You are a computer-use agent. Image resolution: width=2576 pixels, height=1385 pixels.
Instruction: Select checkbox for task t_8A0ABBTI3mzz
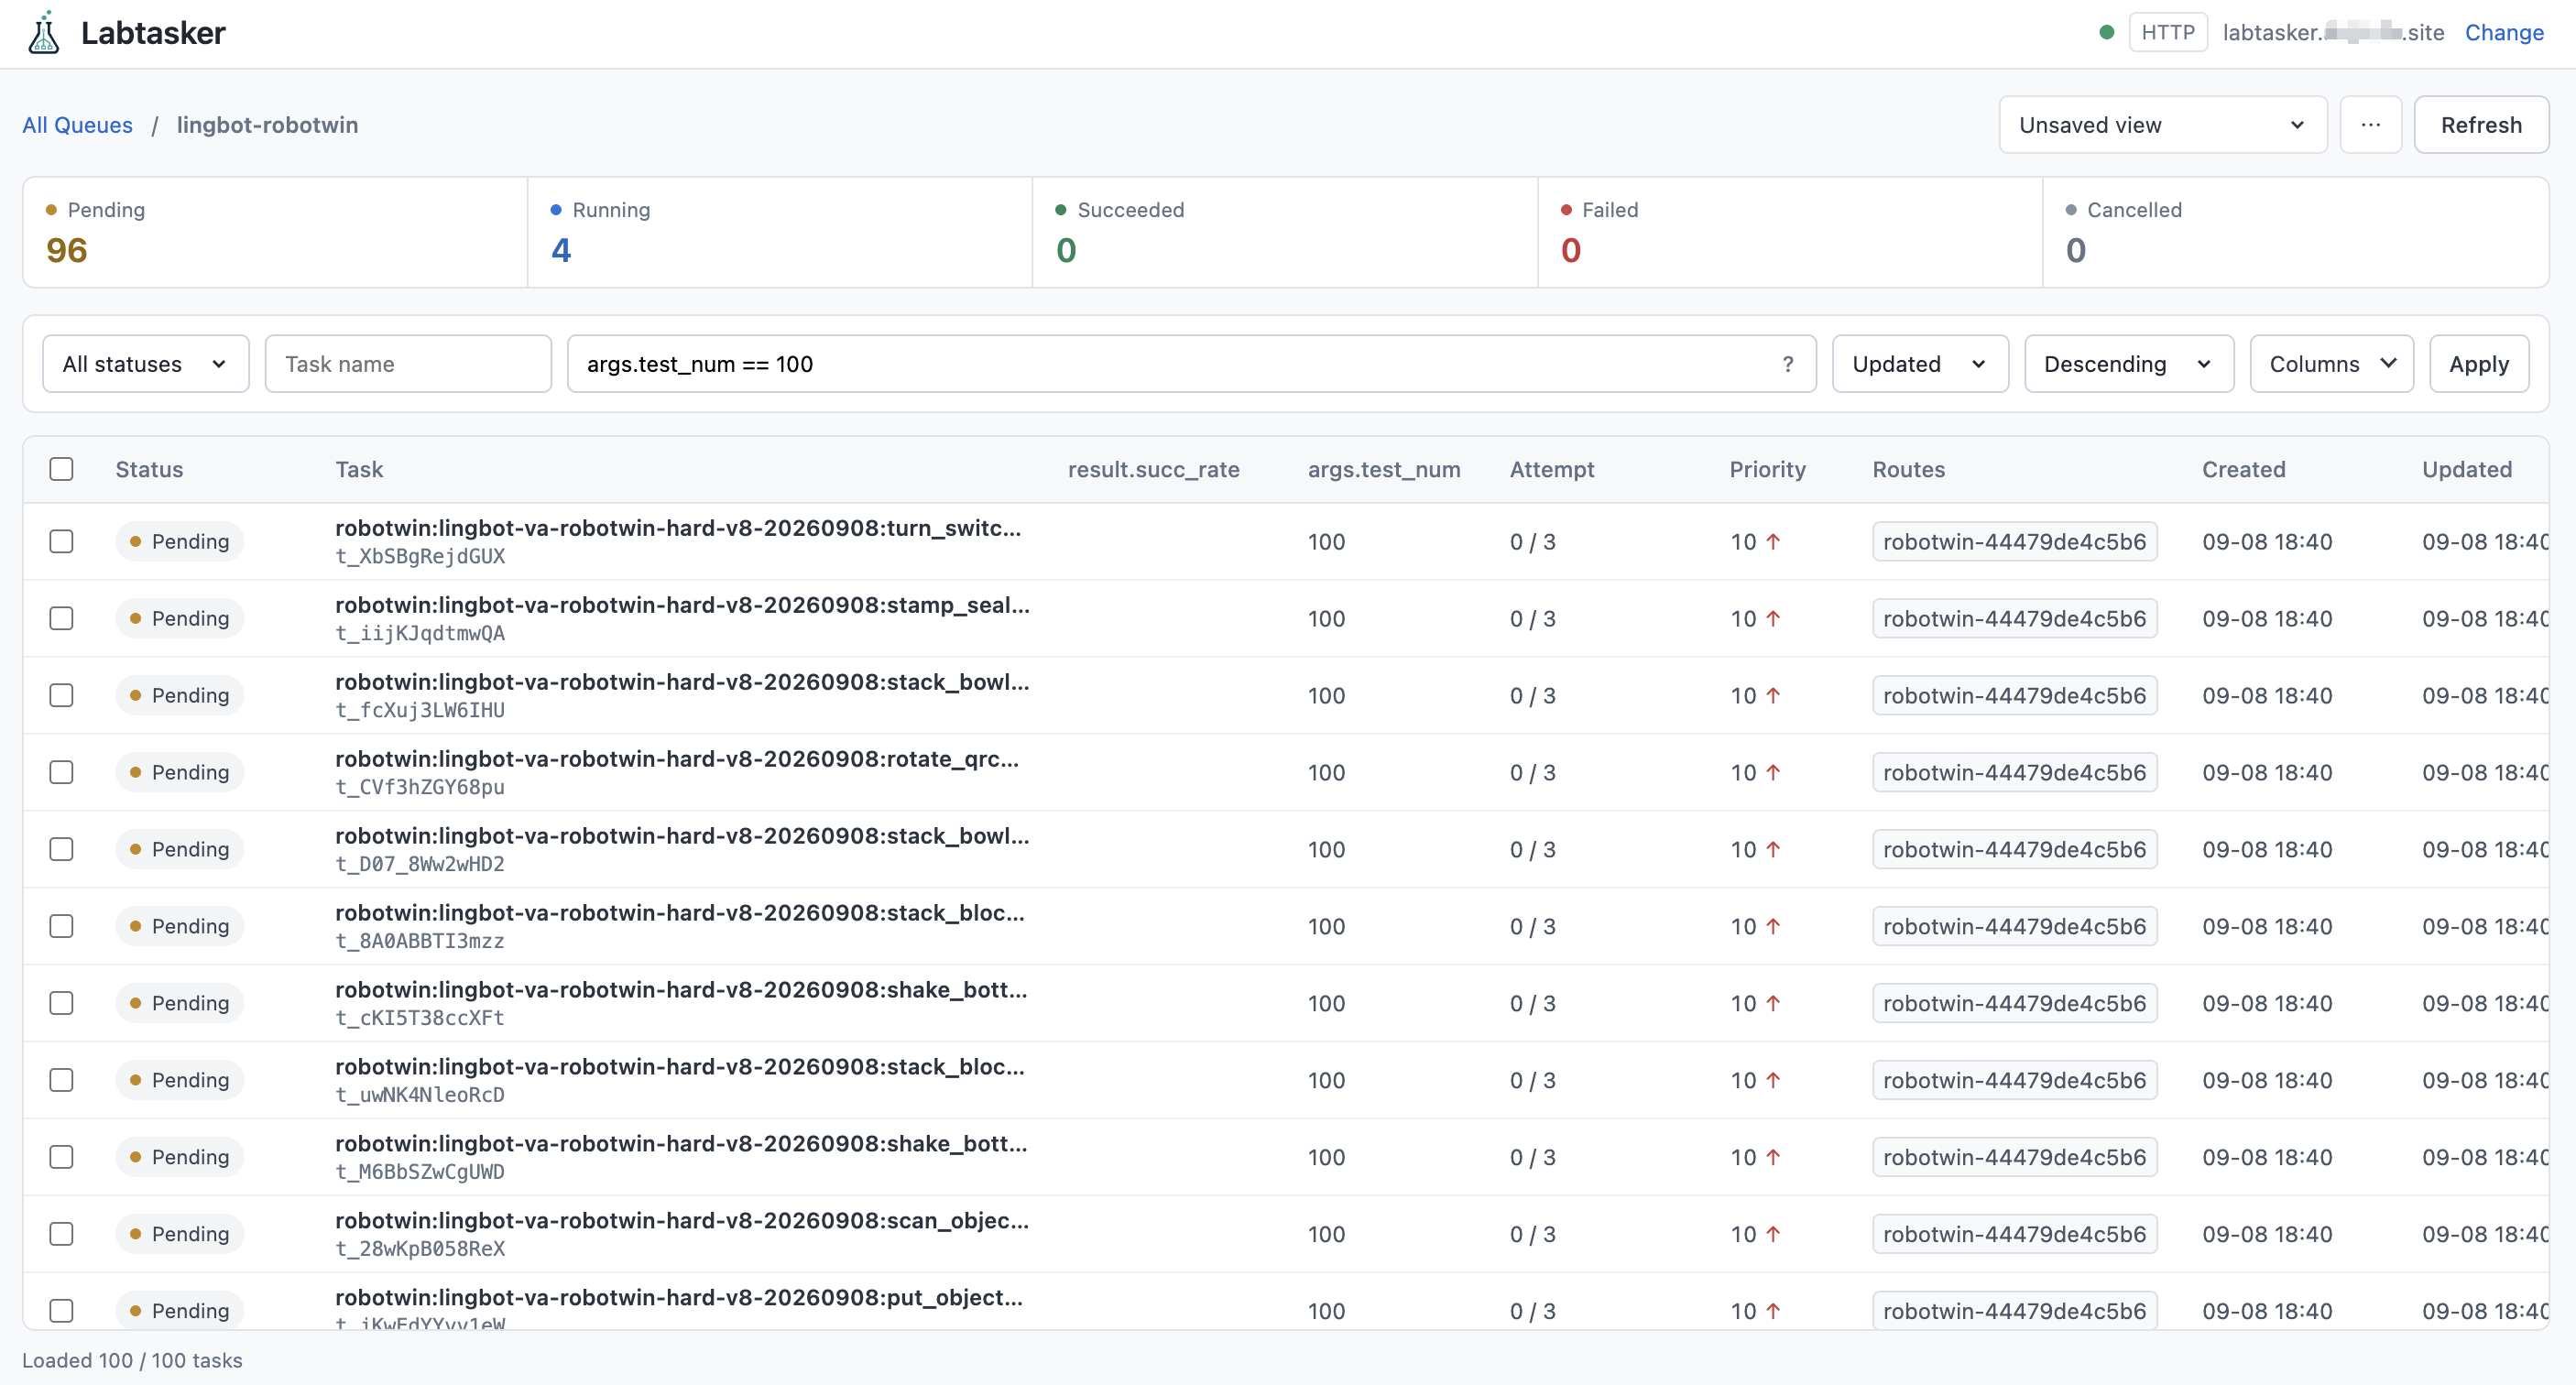[62, 927]
